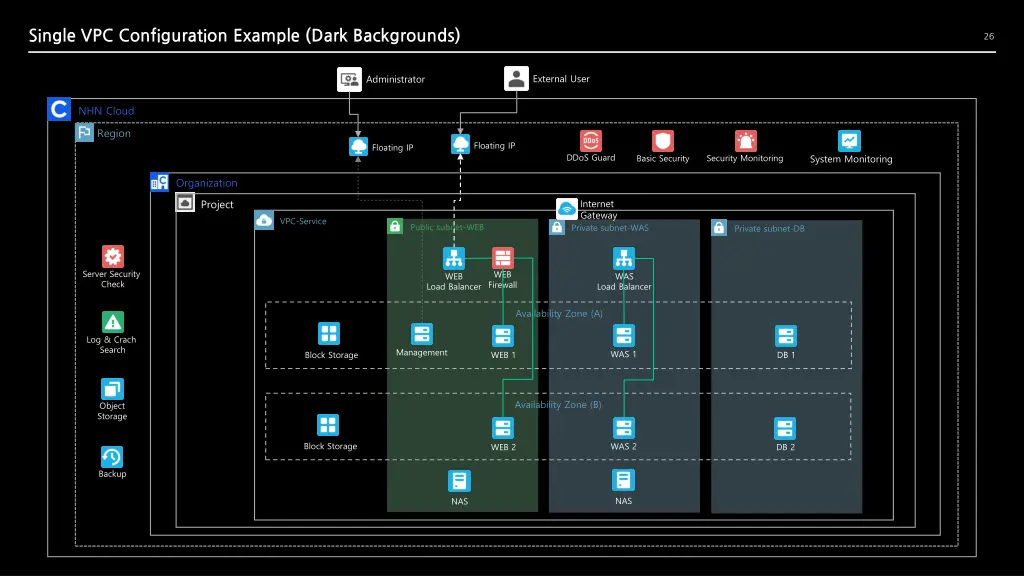Click the Organization icon
1024x576 pixels.
click(159, 182)
